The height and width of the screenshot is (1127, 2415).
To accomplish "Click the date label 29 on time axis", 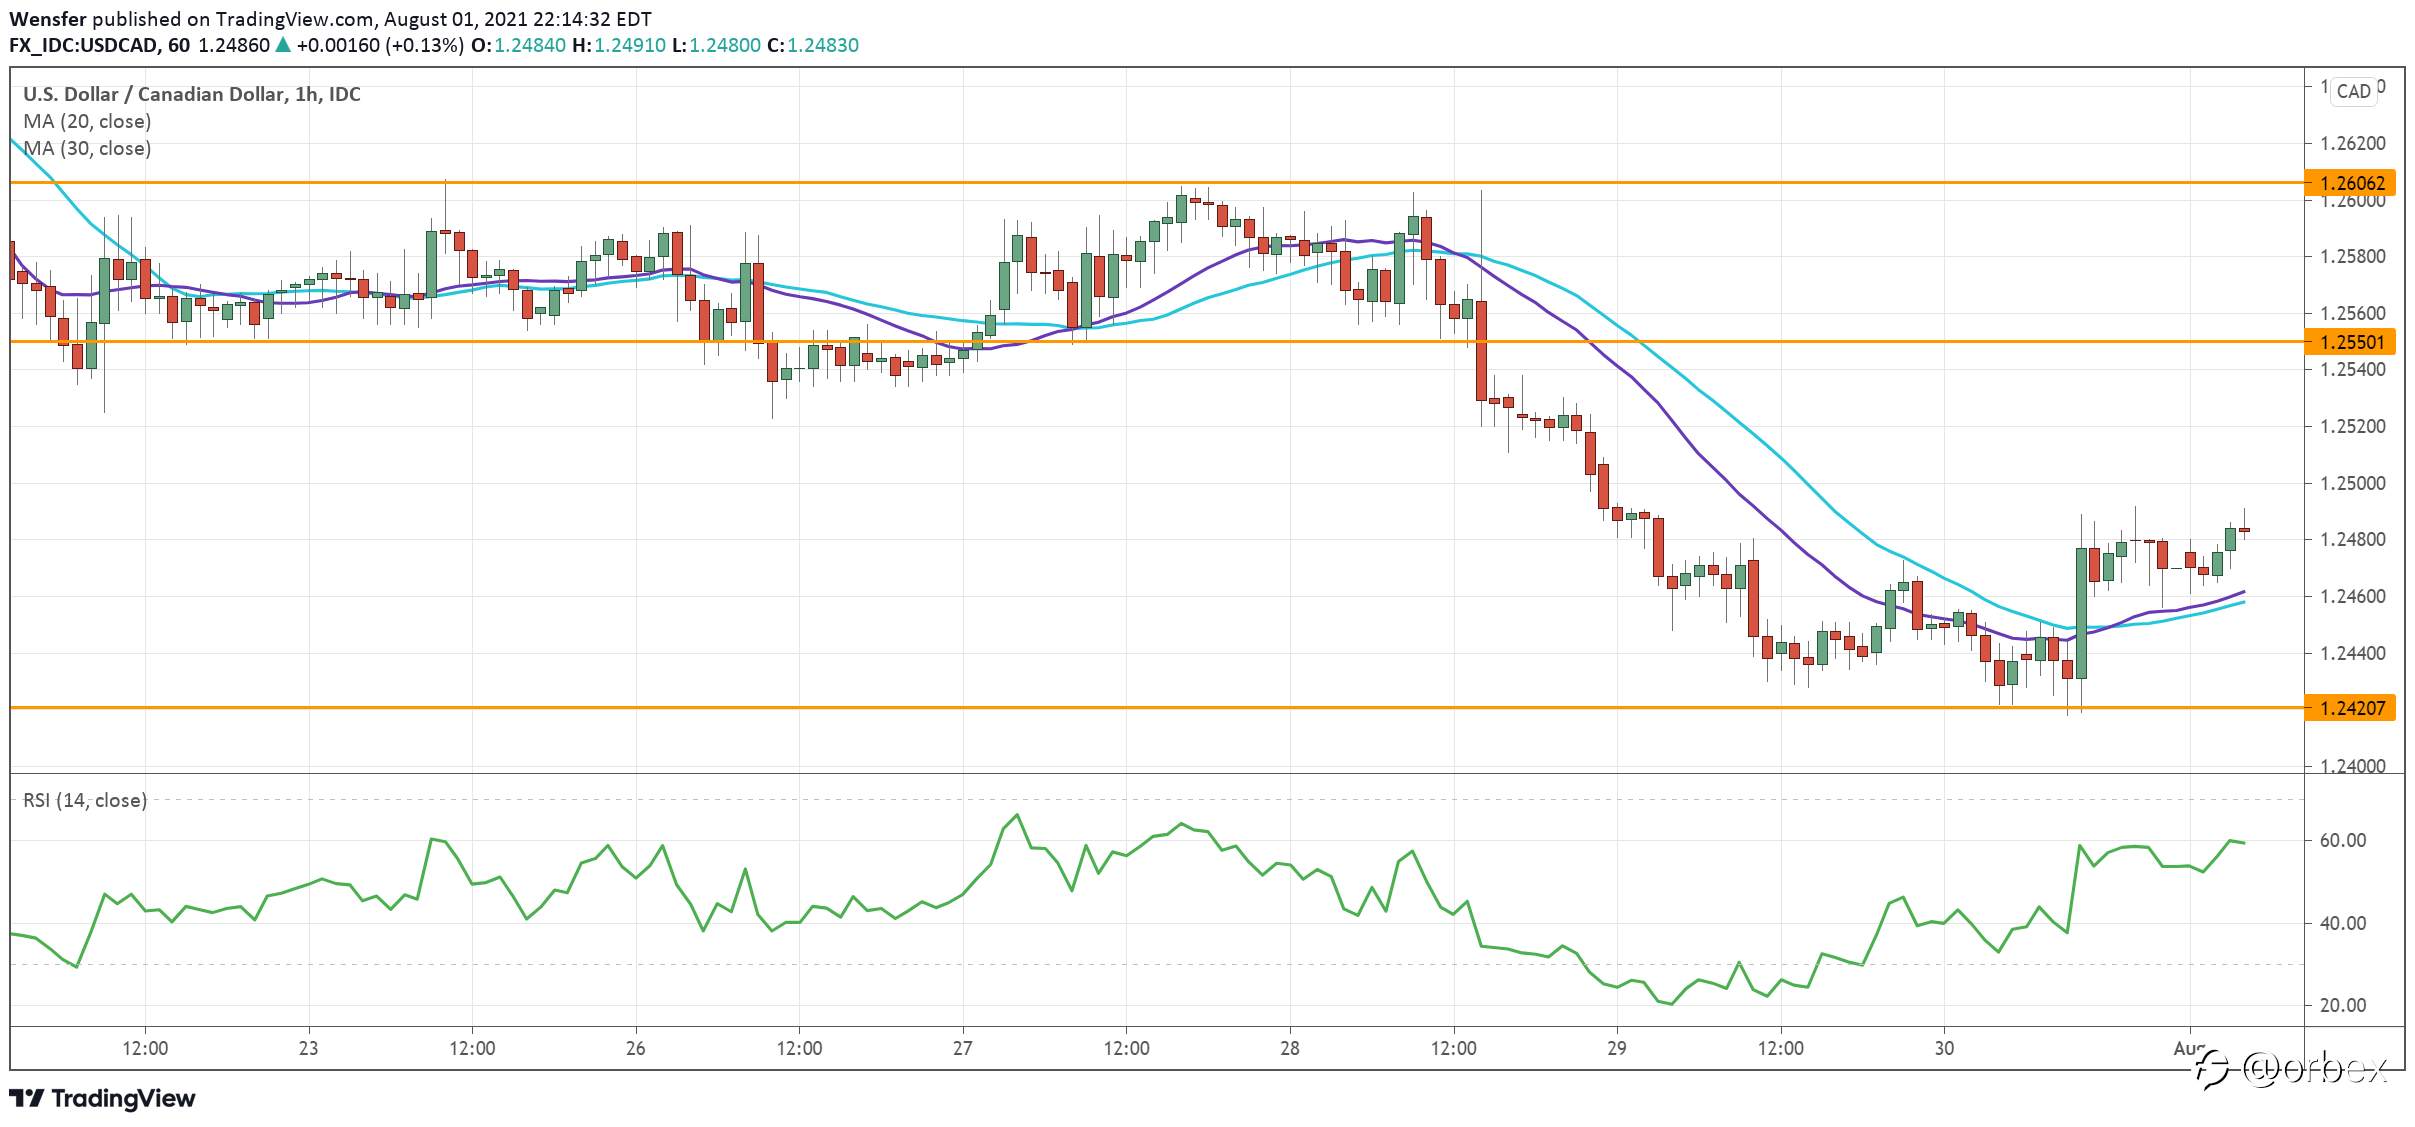I will coord(1617,1049).
